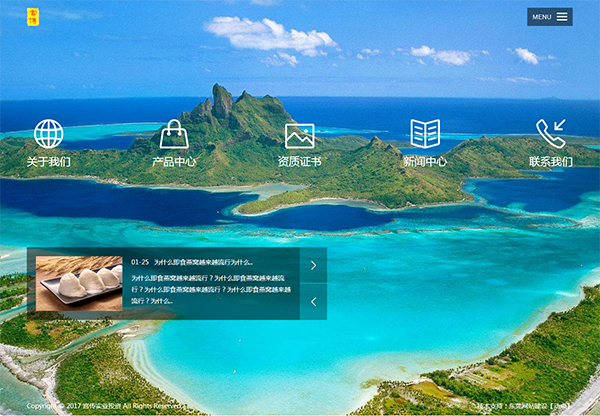Open the 关于我们 text label
The height and width of the screenshot is (416, 600).
[x=49, y=162]
